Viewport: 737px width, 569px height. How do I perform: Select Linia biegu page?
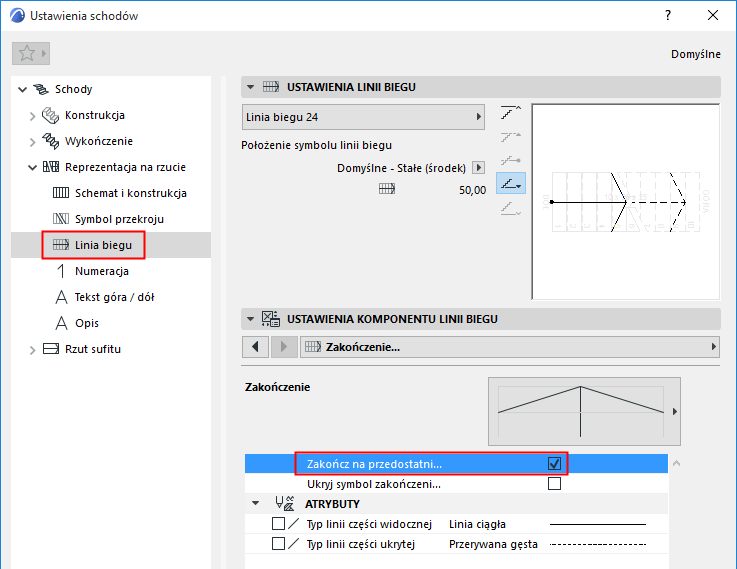103,245
